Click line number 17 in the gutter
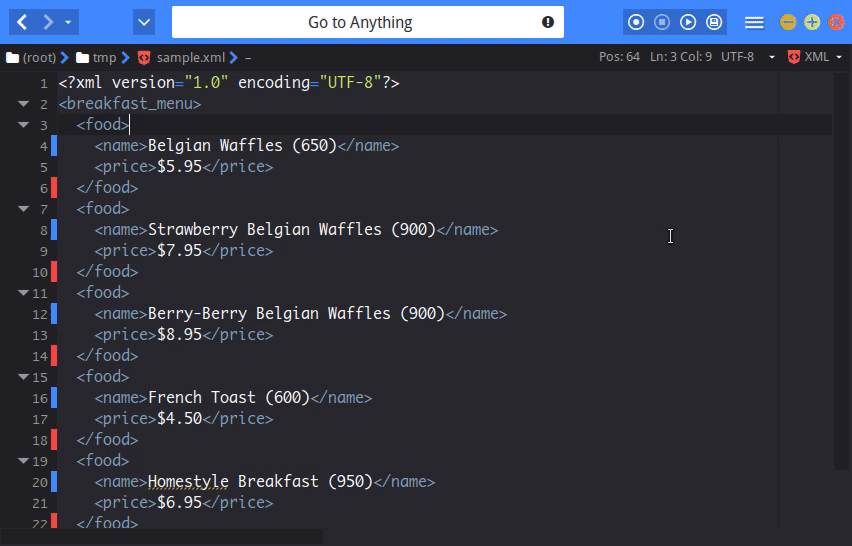This screenshot has width=852, height=546. pyautogui.click(x=40, y=419)
